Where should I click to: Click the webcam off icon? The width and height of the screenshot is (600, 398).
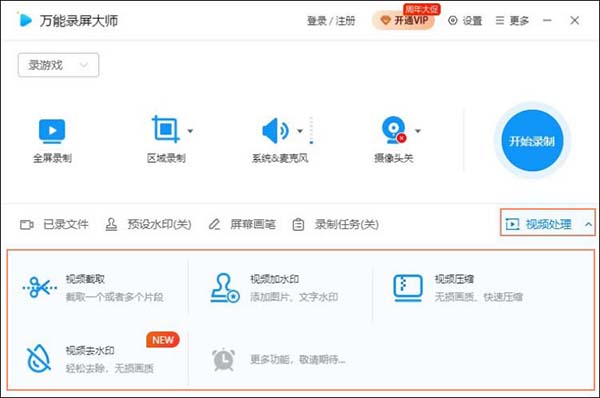coord(394,130)
